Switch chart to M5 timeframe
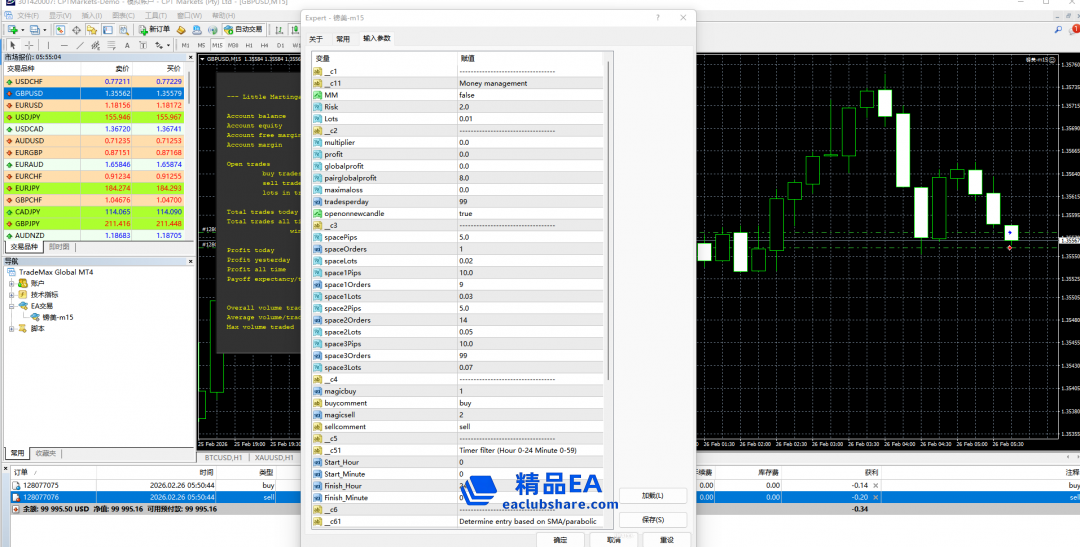 click(x=200, y=45)
